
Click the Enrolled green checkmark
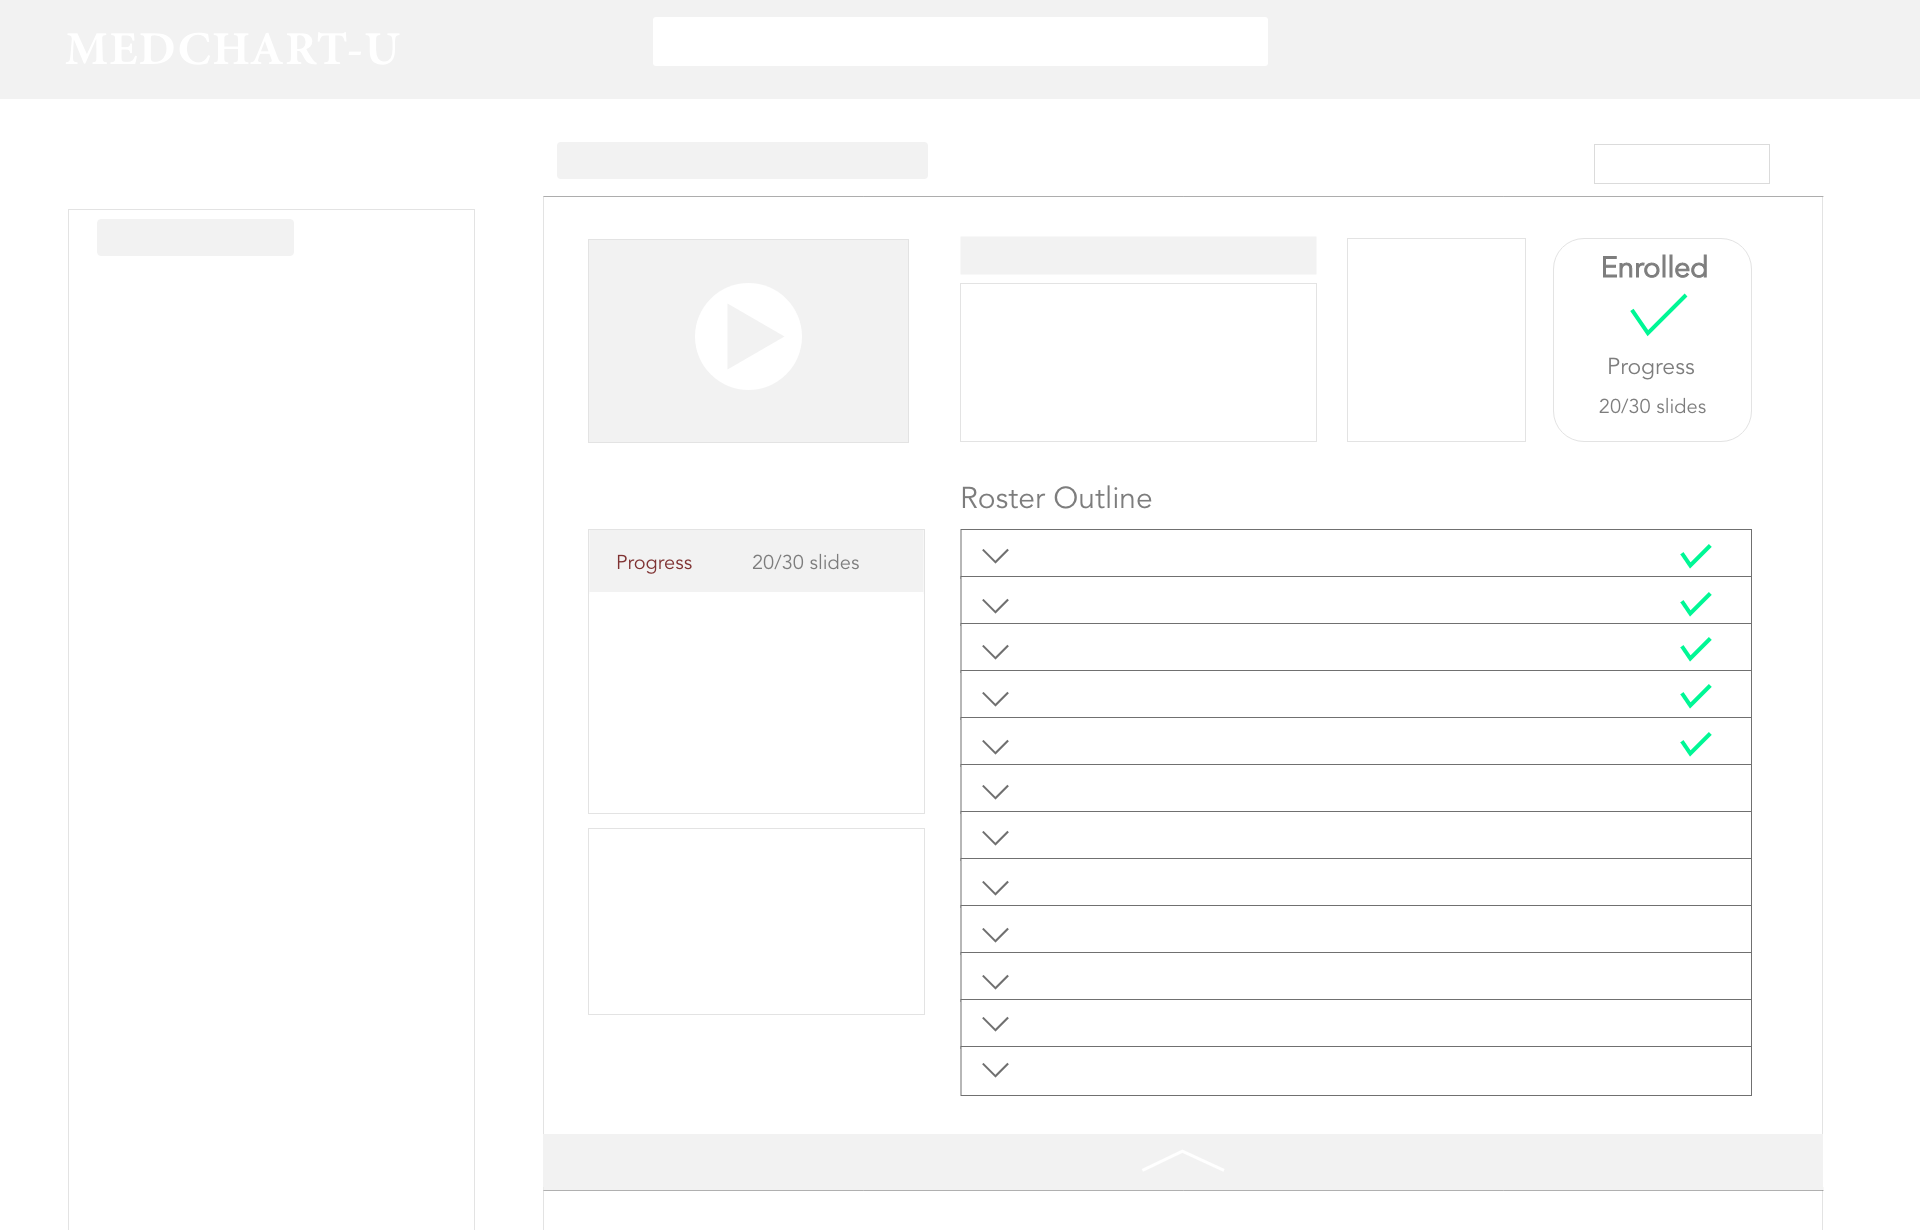(1658, 315)
